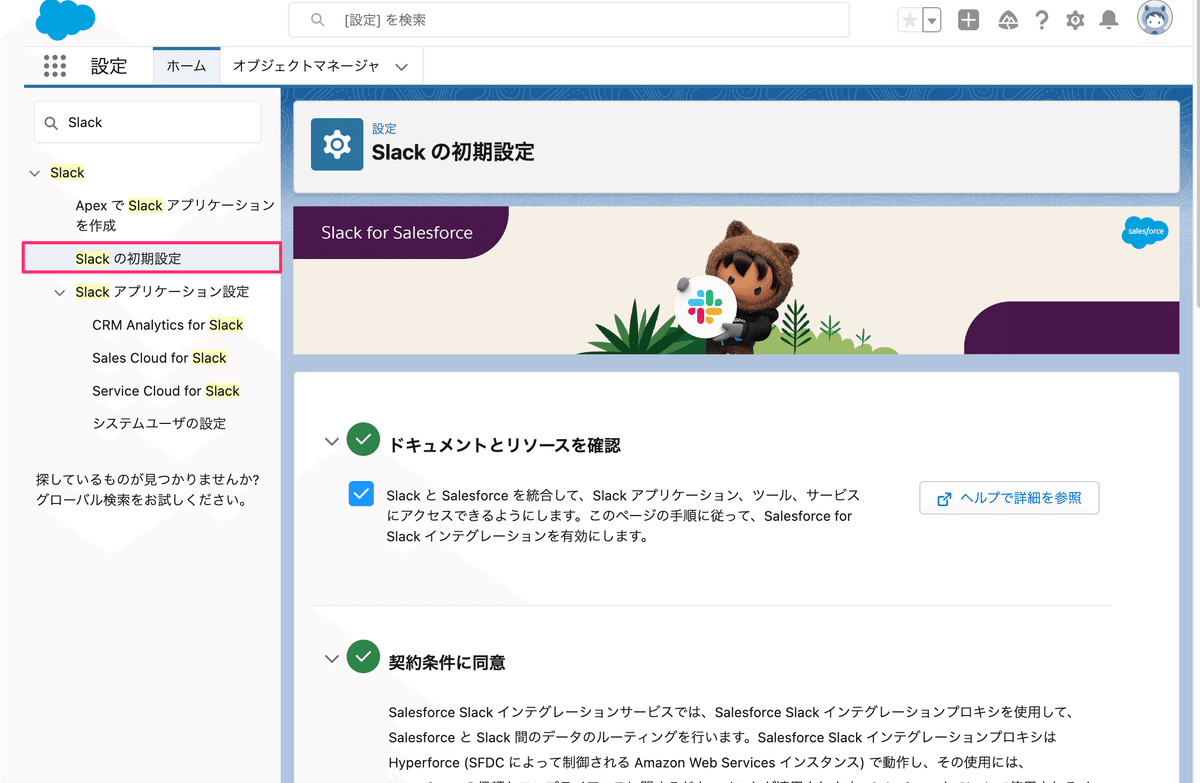Click the ドキュメントとリソースを確認 heading
The width and height of the screenshot is (1200, 783).
504,445
